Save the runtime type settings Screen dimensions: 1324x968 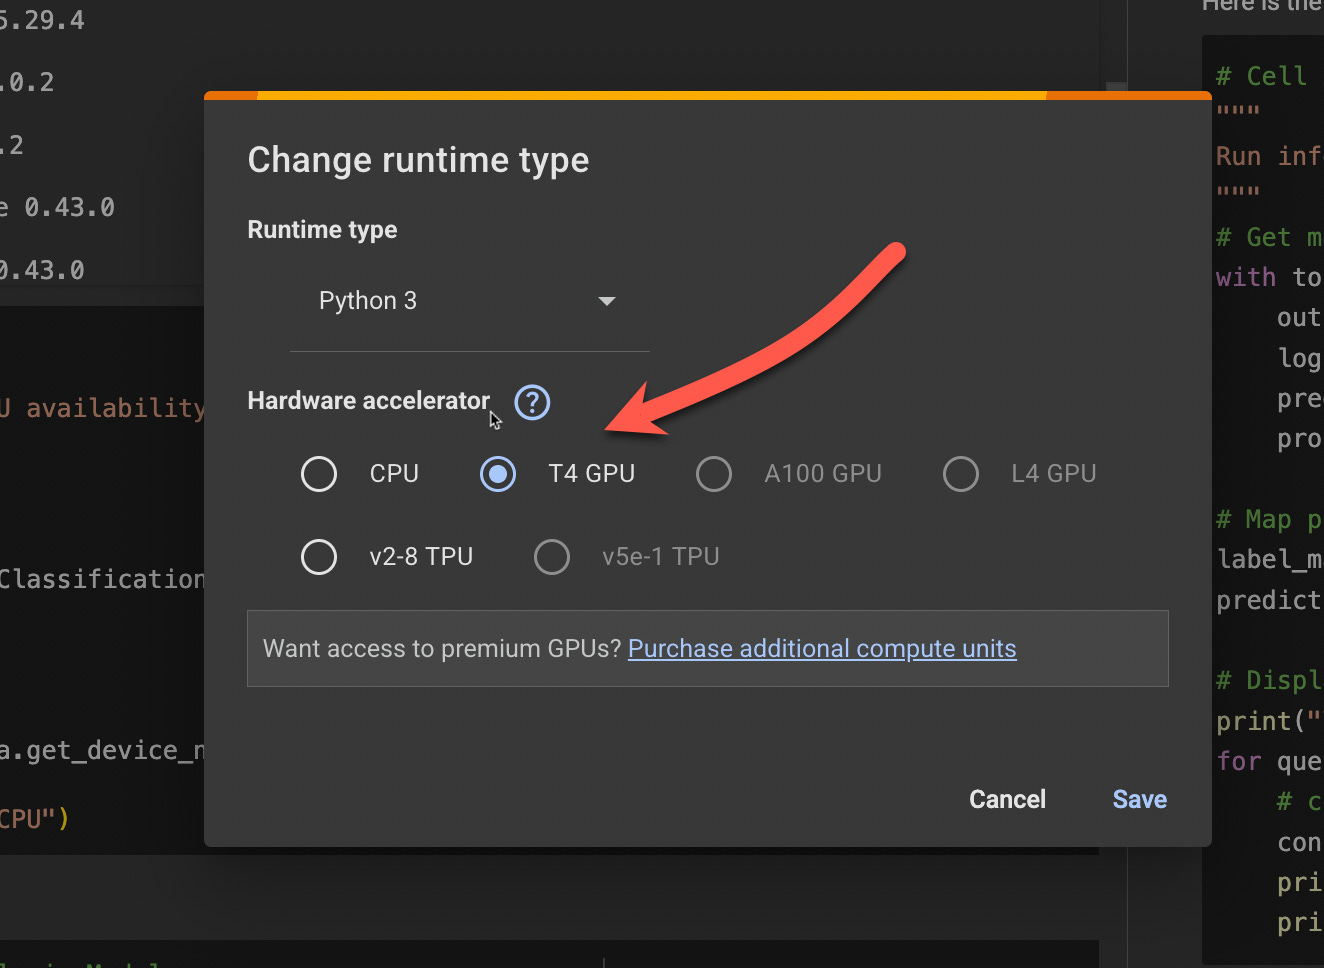tap(1140, 799)
